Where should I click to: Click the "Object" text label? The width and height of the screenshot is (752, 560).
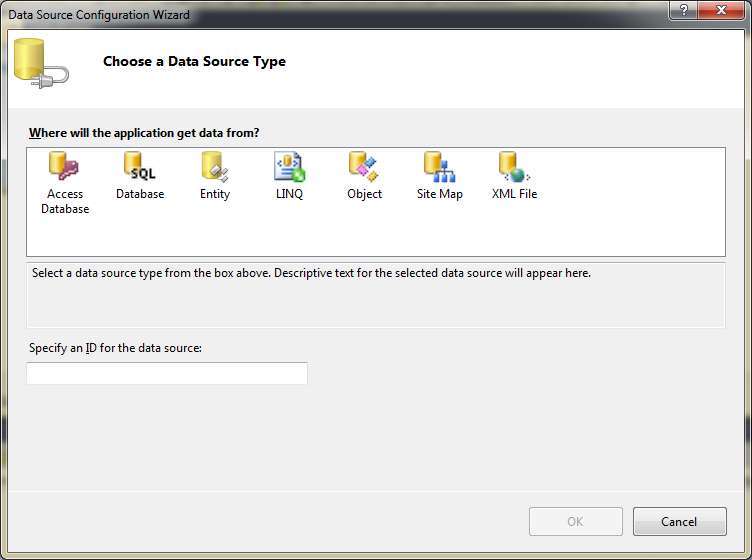pos(364,194)
